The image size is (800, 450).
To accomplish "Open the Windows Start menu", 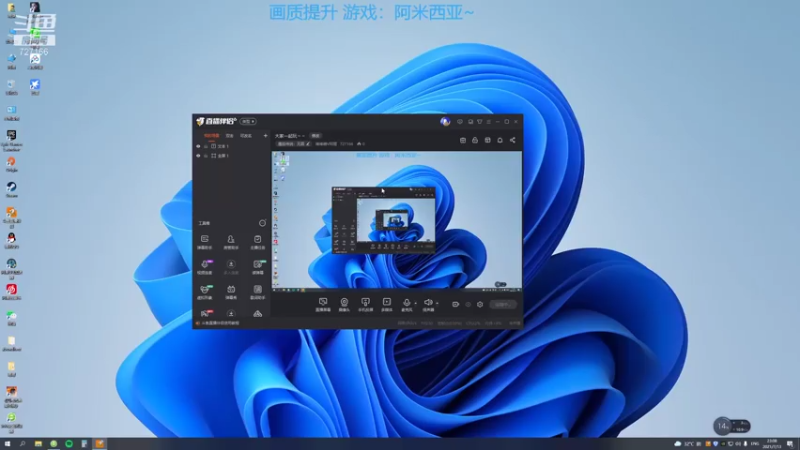I will [7, 444].
